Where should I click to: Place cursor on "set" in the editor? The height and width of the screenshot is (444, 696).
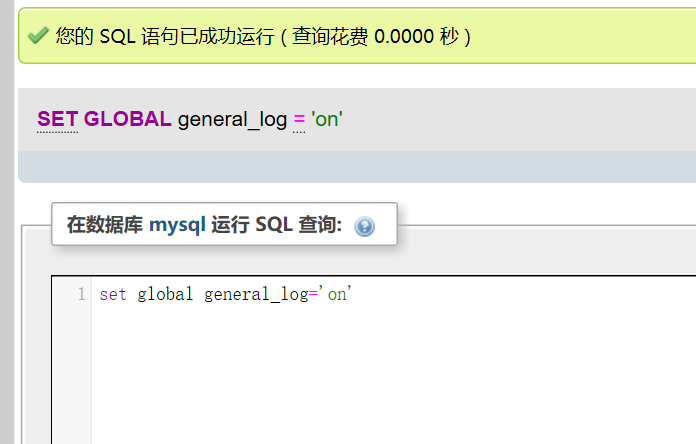click(x=113, y=294)
